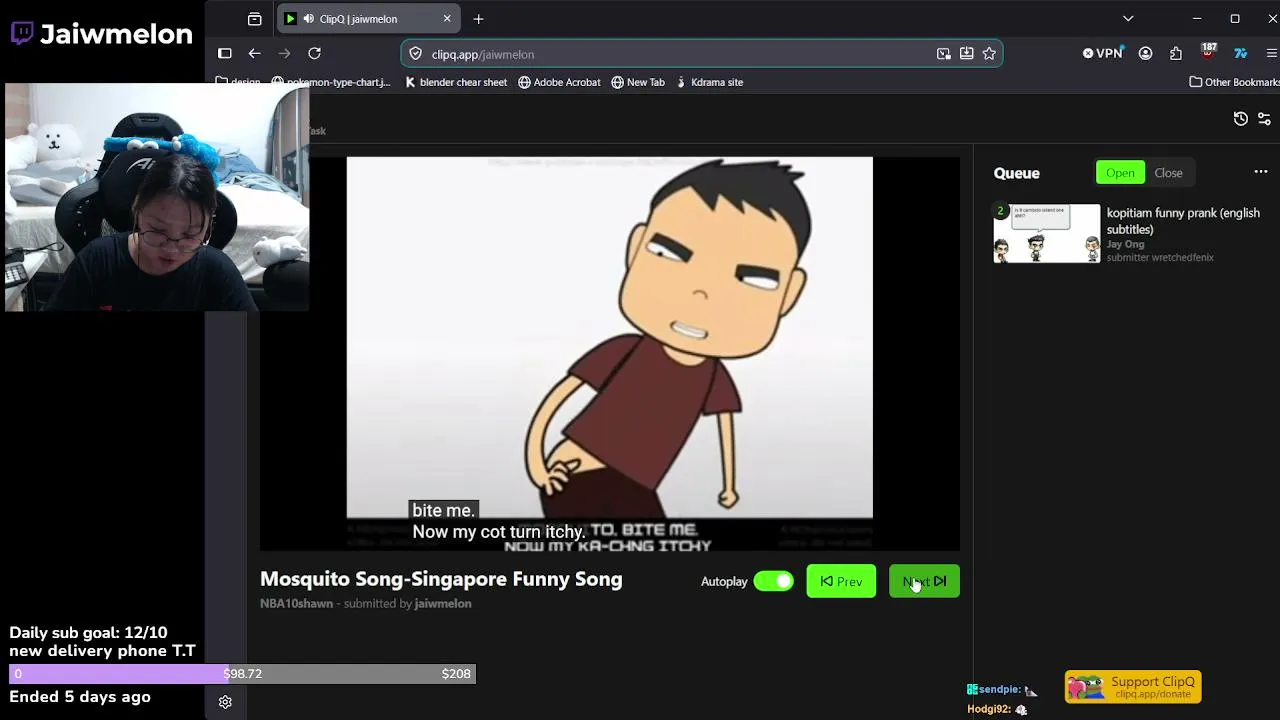Open a new browser tab

(479, 19)
